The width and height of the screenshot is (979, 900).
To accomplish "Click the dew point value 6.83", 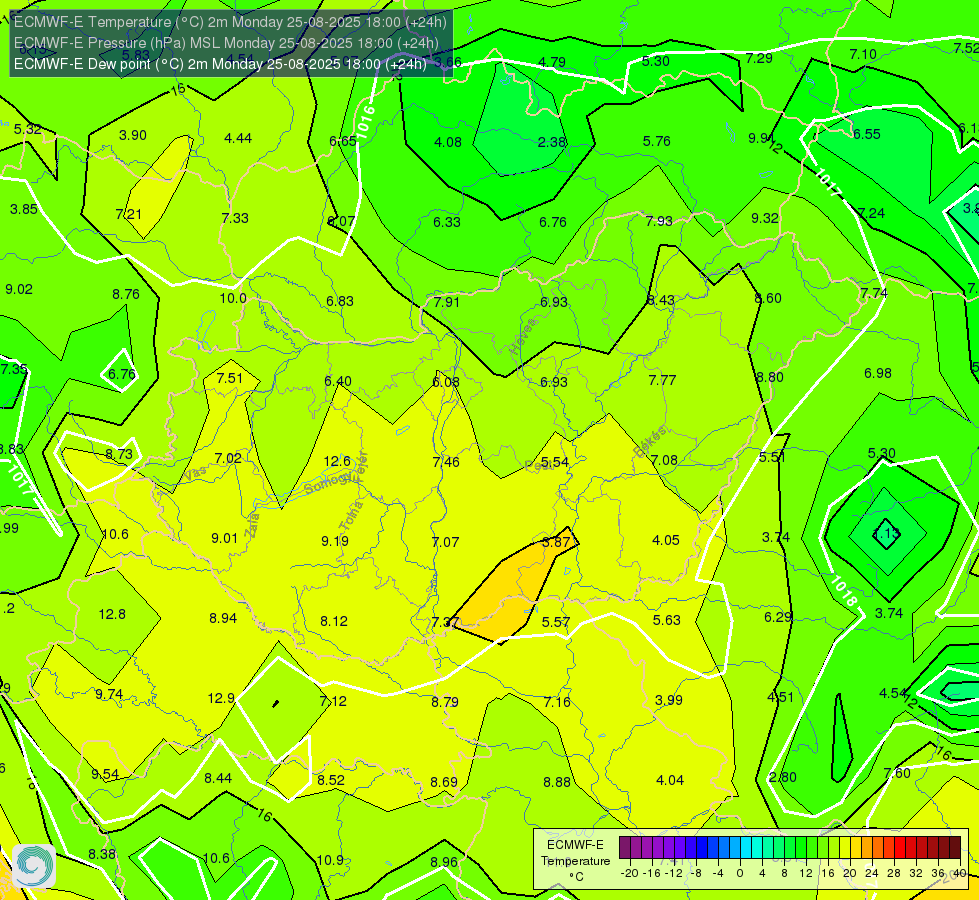I will [340, 301].
